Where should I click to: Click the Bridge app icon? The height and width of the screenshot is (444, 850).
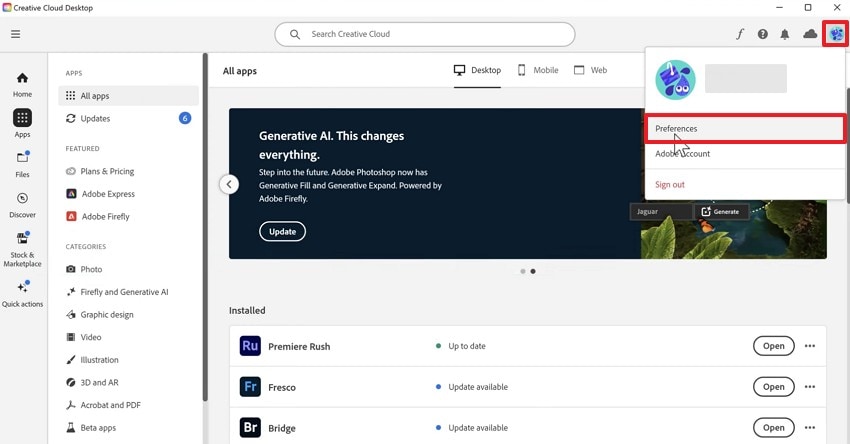coord(250,428)
